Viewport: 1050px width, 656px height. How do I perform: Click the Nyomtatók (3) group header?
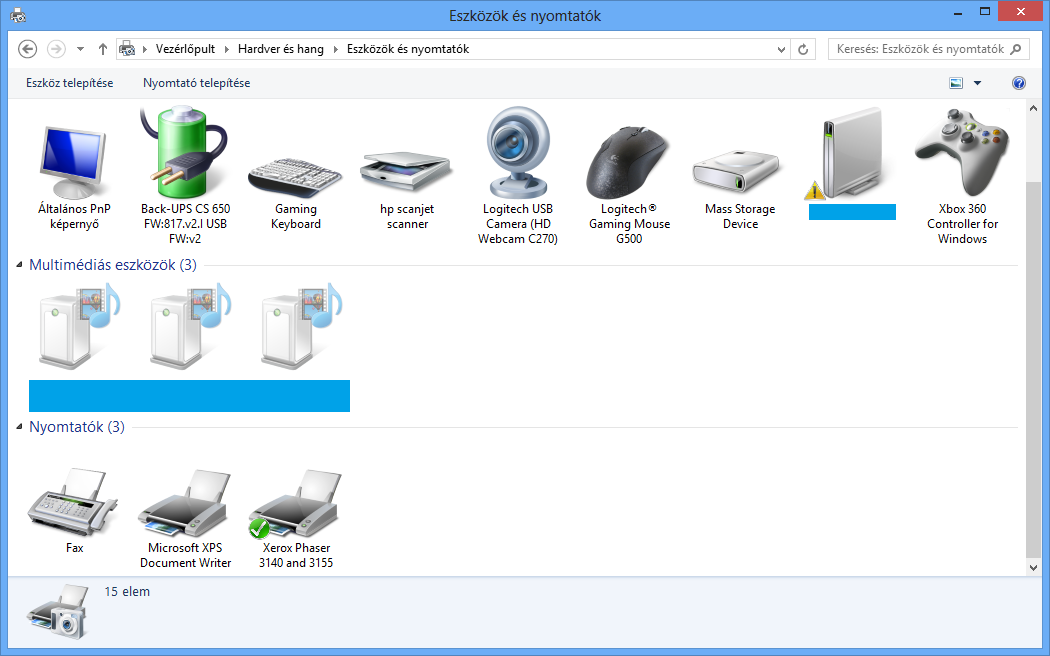point(77,427)
